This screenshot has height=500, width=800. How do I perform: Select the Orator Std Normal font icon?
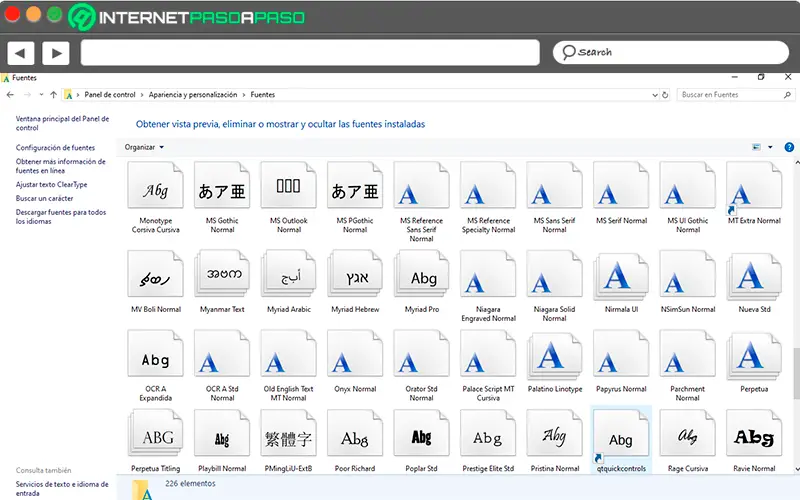click(421, 354)
